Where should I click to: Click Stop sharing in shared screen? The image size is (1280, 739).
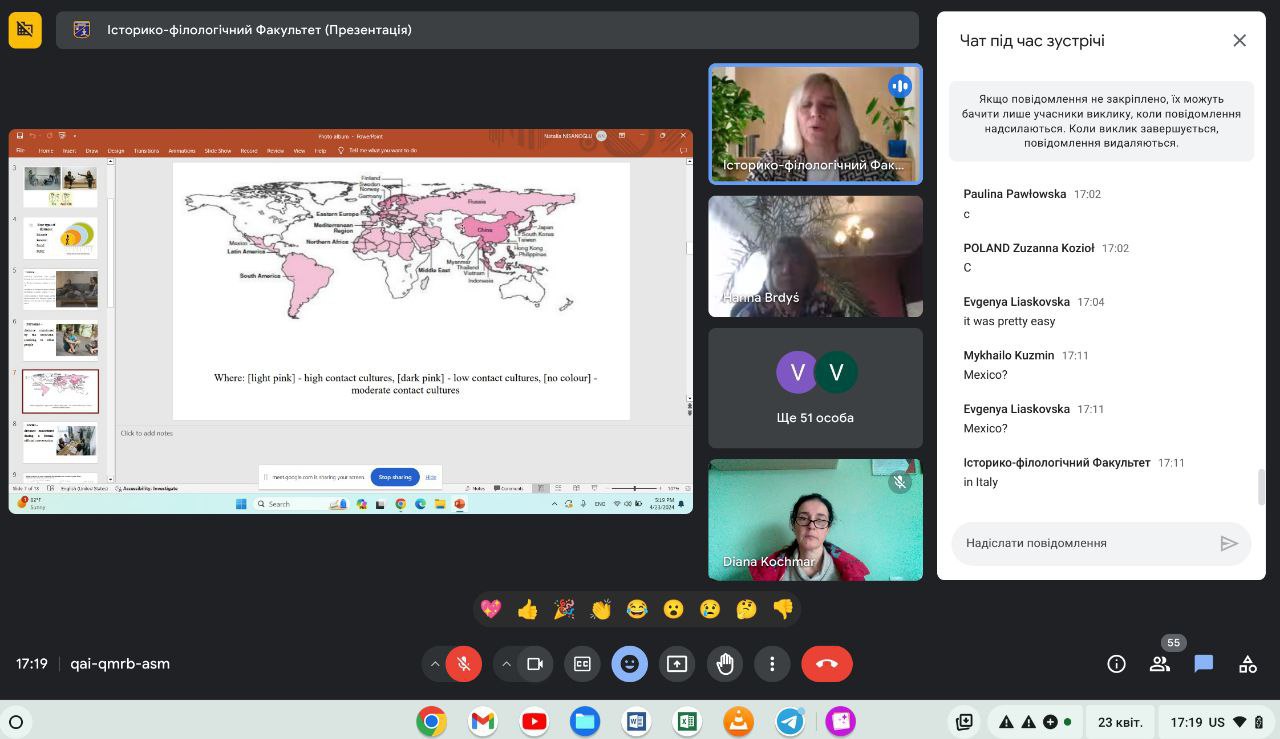coord(395,477)
